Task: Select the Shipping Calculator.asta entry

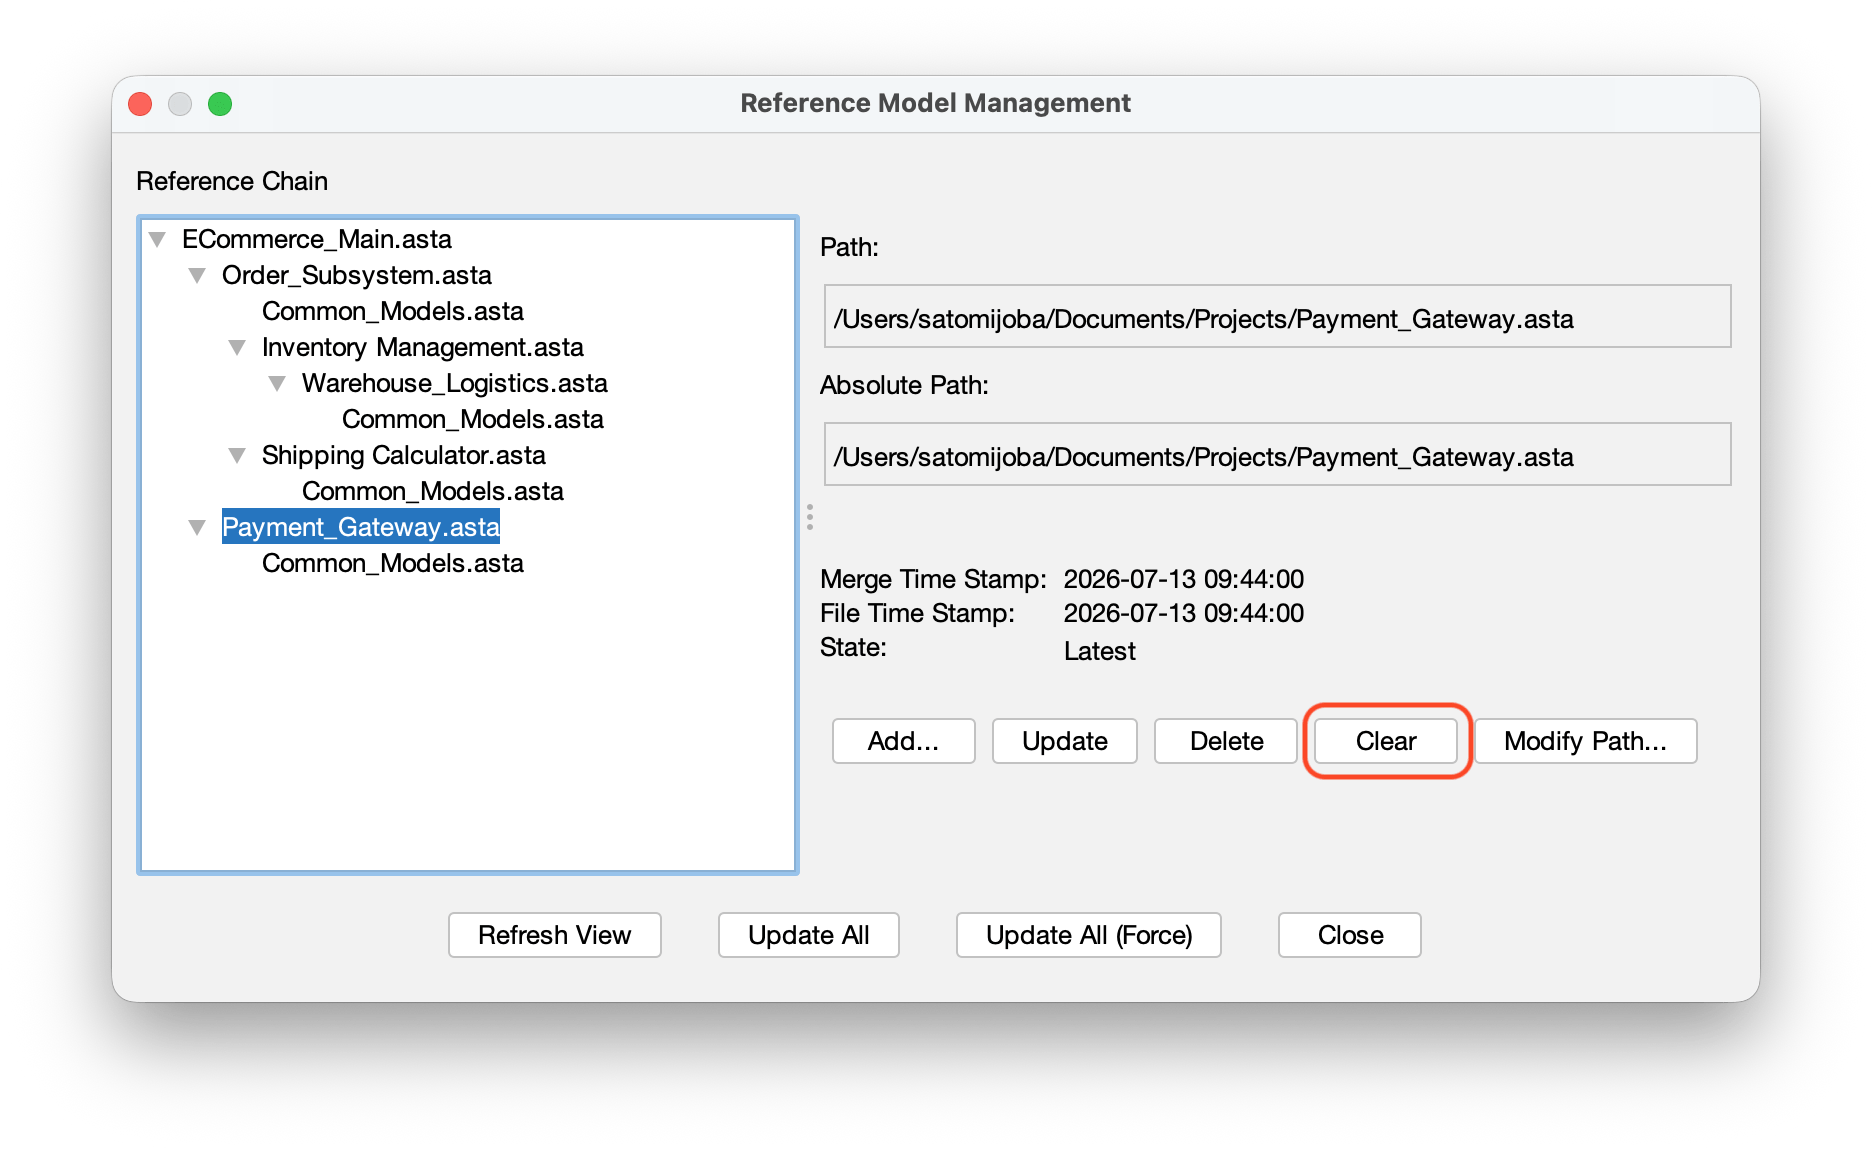Action: pyautogui.click(x=404, y=456)
